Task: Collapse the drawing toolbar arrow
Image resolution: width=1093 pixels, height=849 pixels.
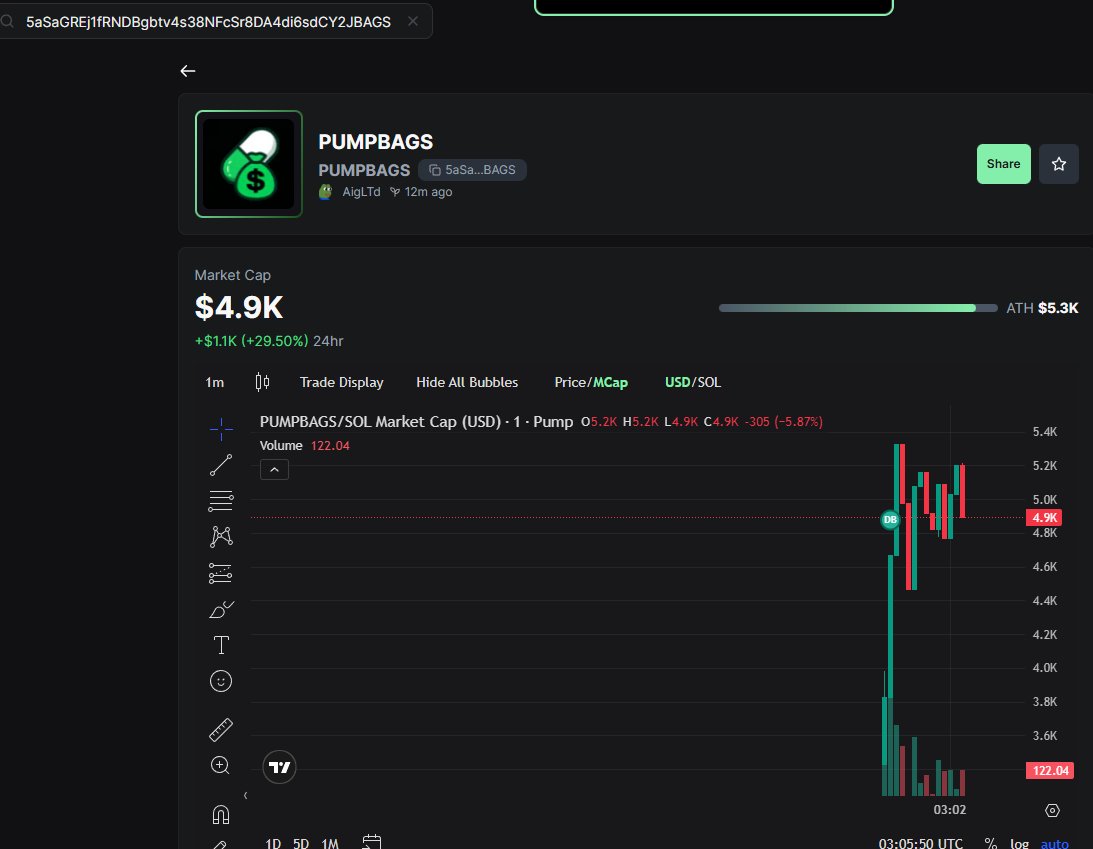Action: 245,795
